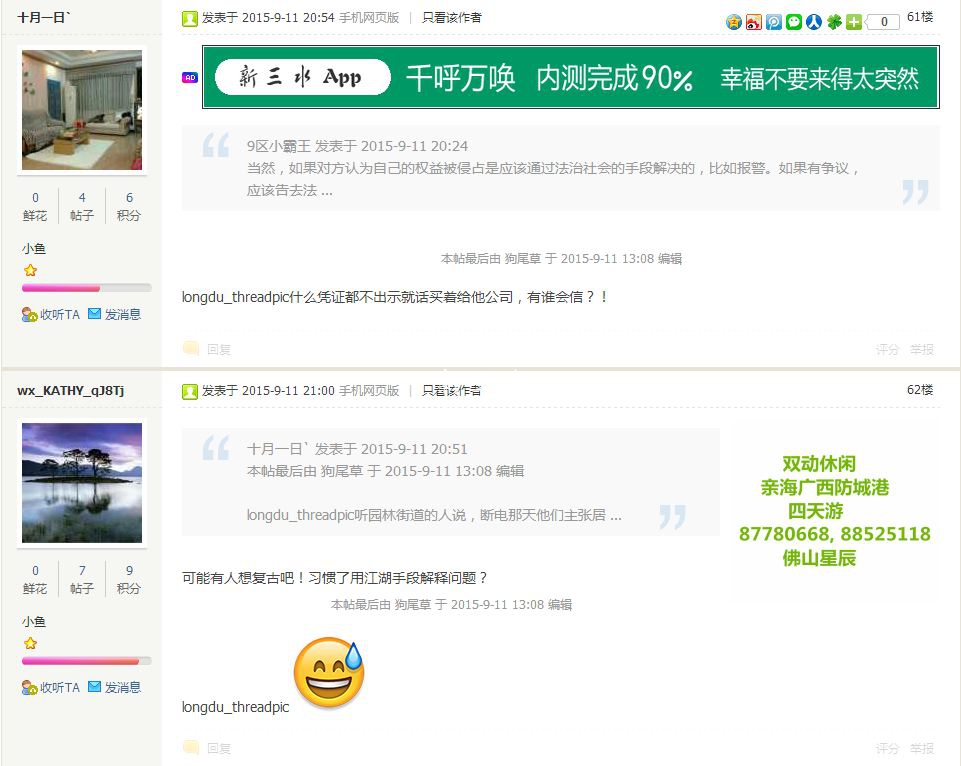Open the 新三水 App banner ad
Screen dimensions: 961x766
tap(570, 77)
